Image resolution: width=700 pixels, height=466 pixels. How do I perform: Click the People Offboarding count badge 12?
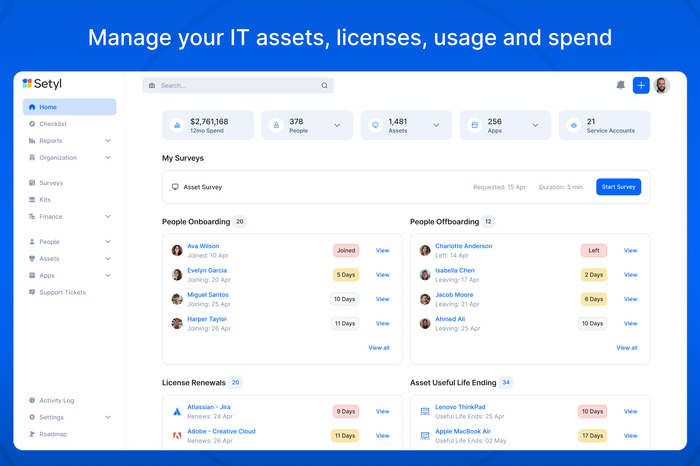[488, 221]
